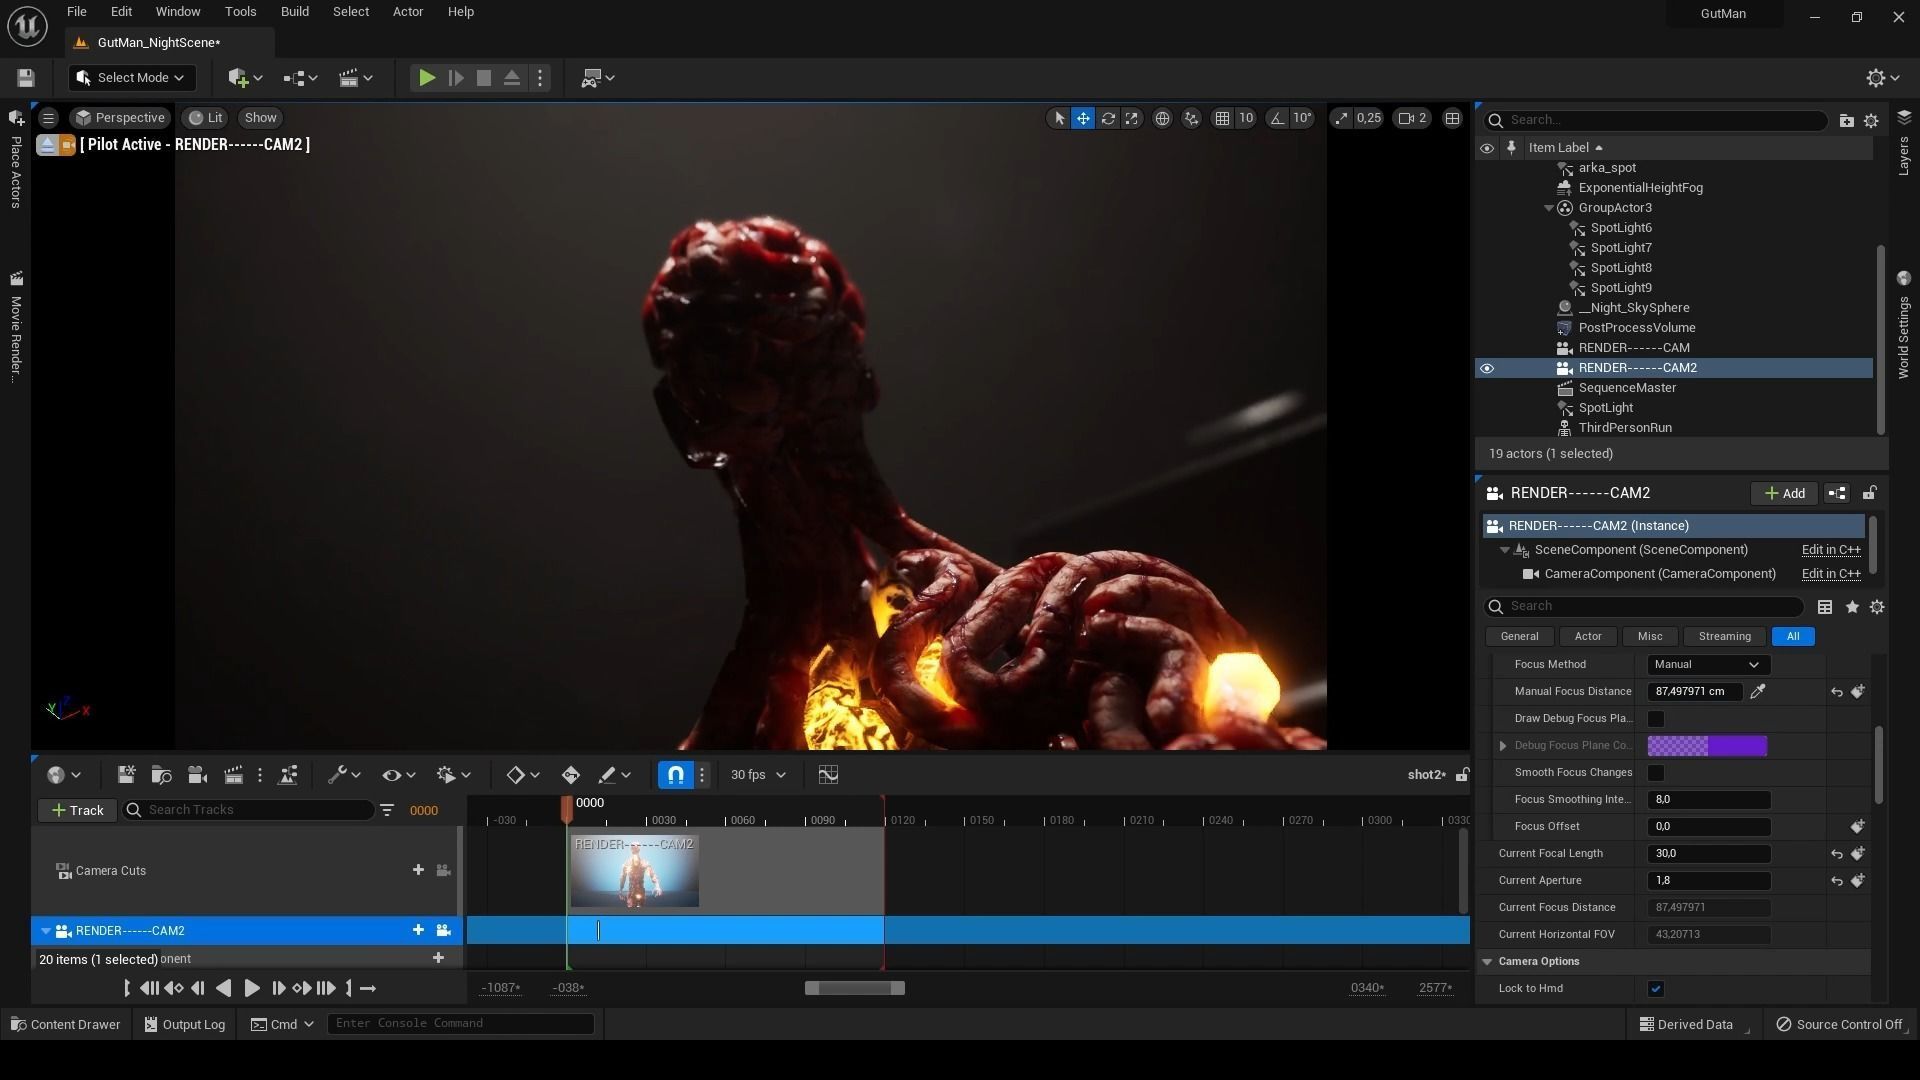This screenshot has height=1080, width=1920.
Task: Pick focus distance with eyedropper icon
Action: point(1758,691)
